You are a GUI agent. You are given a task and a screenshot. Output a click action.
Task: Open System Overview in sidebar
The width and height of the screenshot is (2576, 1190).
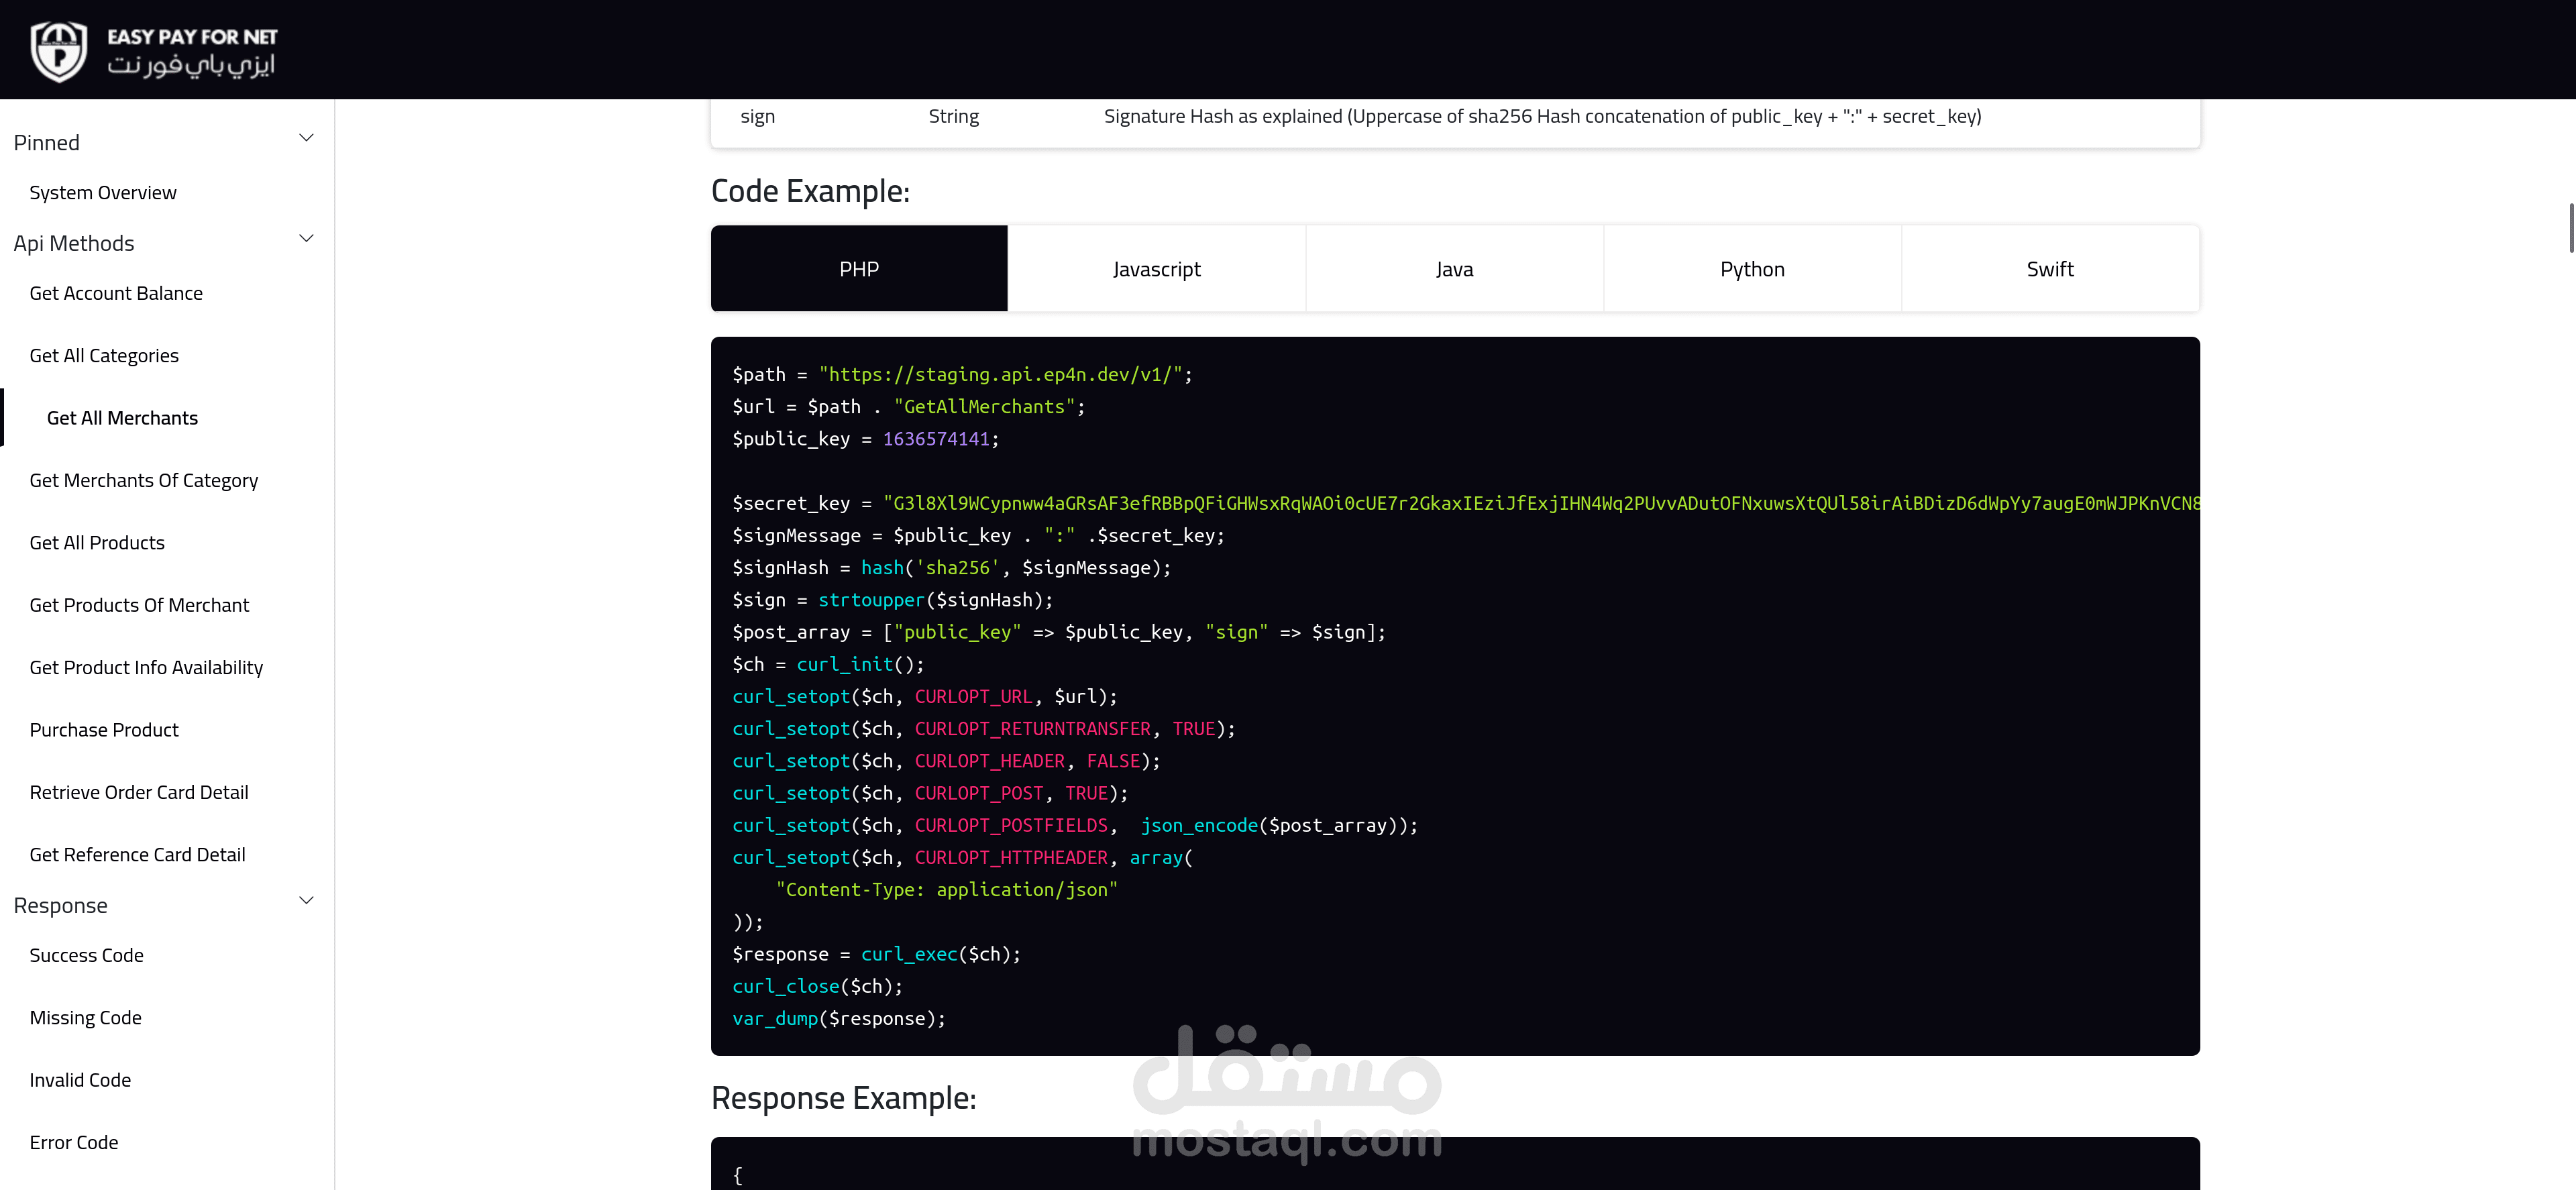coord(103,193)
